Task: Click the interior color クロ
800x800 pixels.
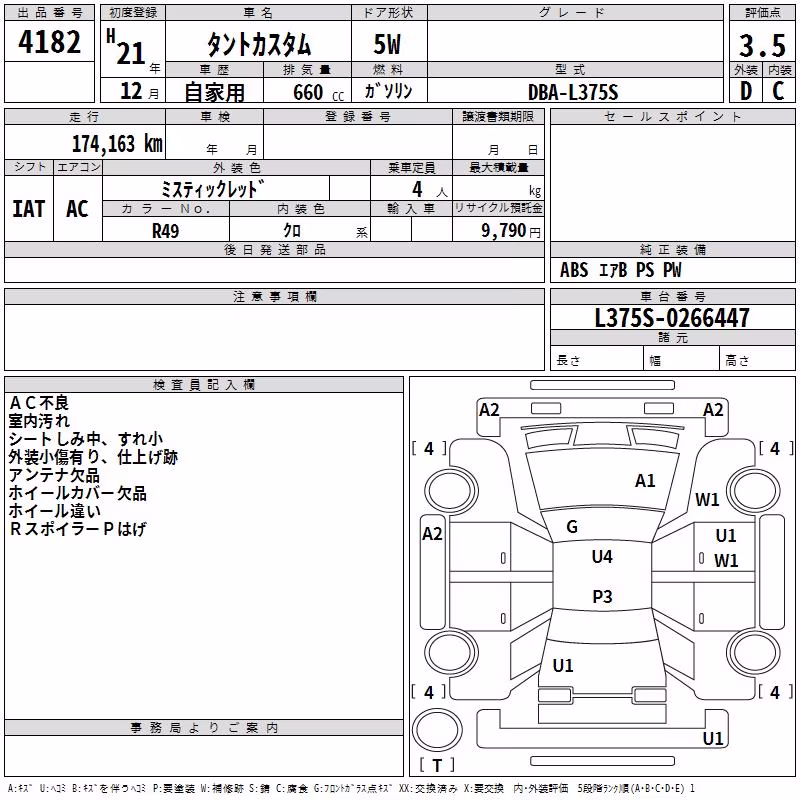Action: (292, 231)
